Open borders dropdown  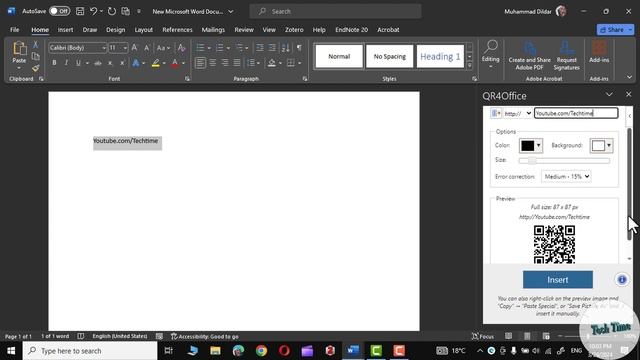[300, 63]
